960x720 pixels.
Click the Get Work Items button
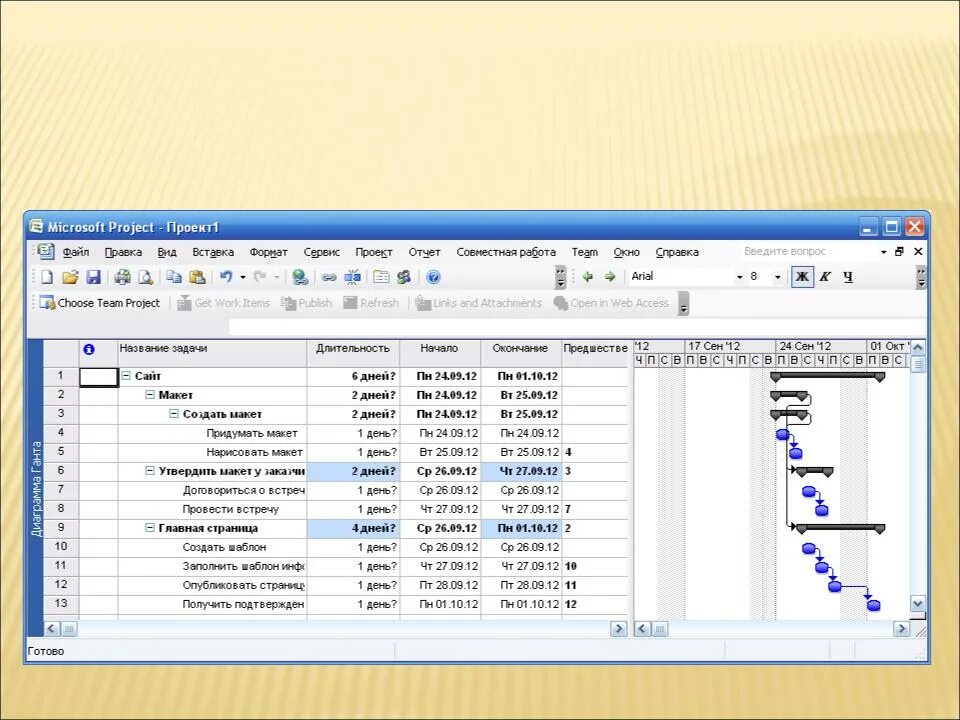223,303
